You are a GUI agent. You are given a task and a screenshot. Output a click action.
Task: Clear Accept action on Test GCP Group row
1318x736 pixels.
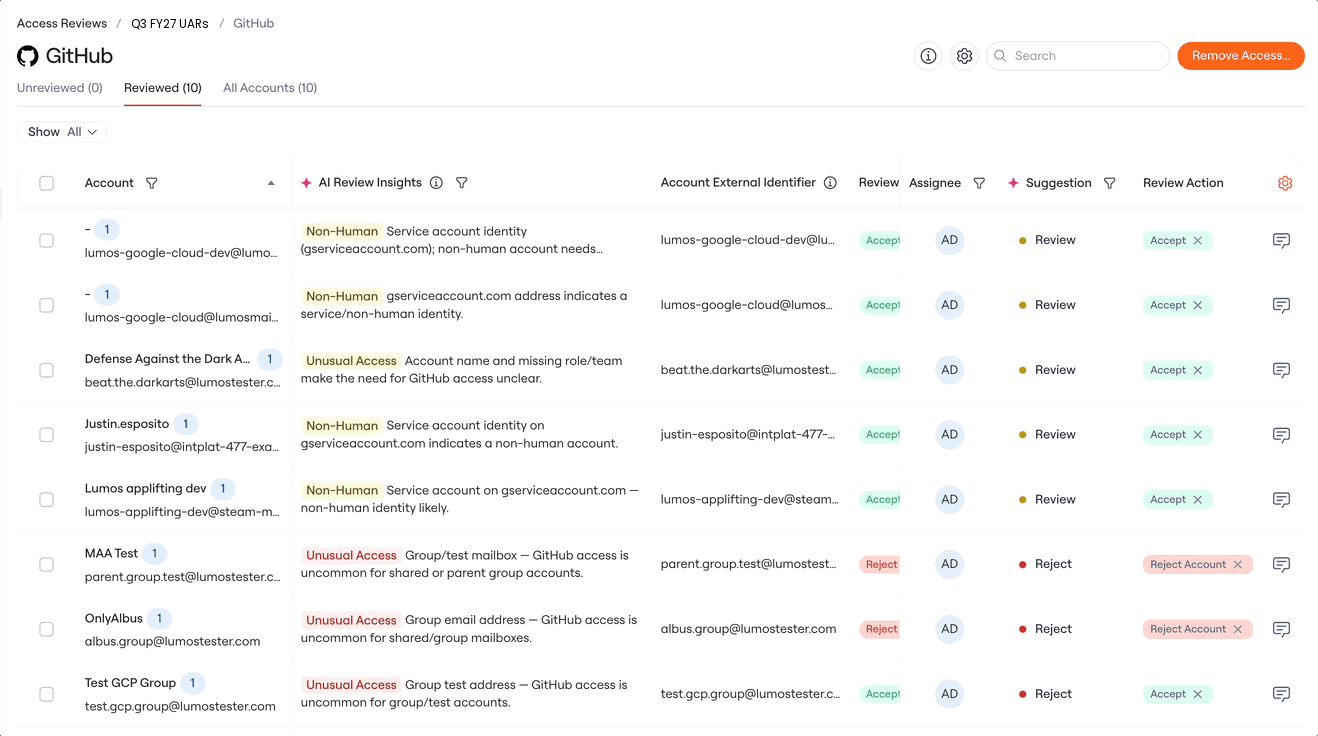click(x=1198, y=694)
